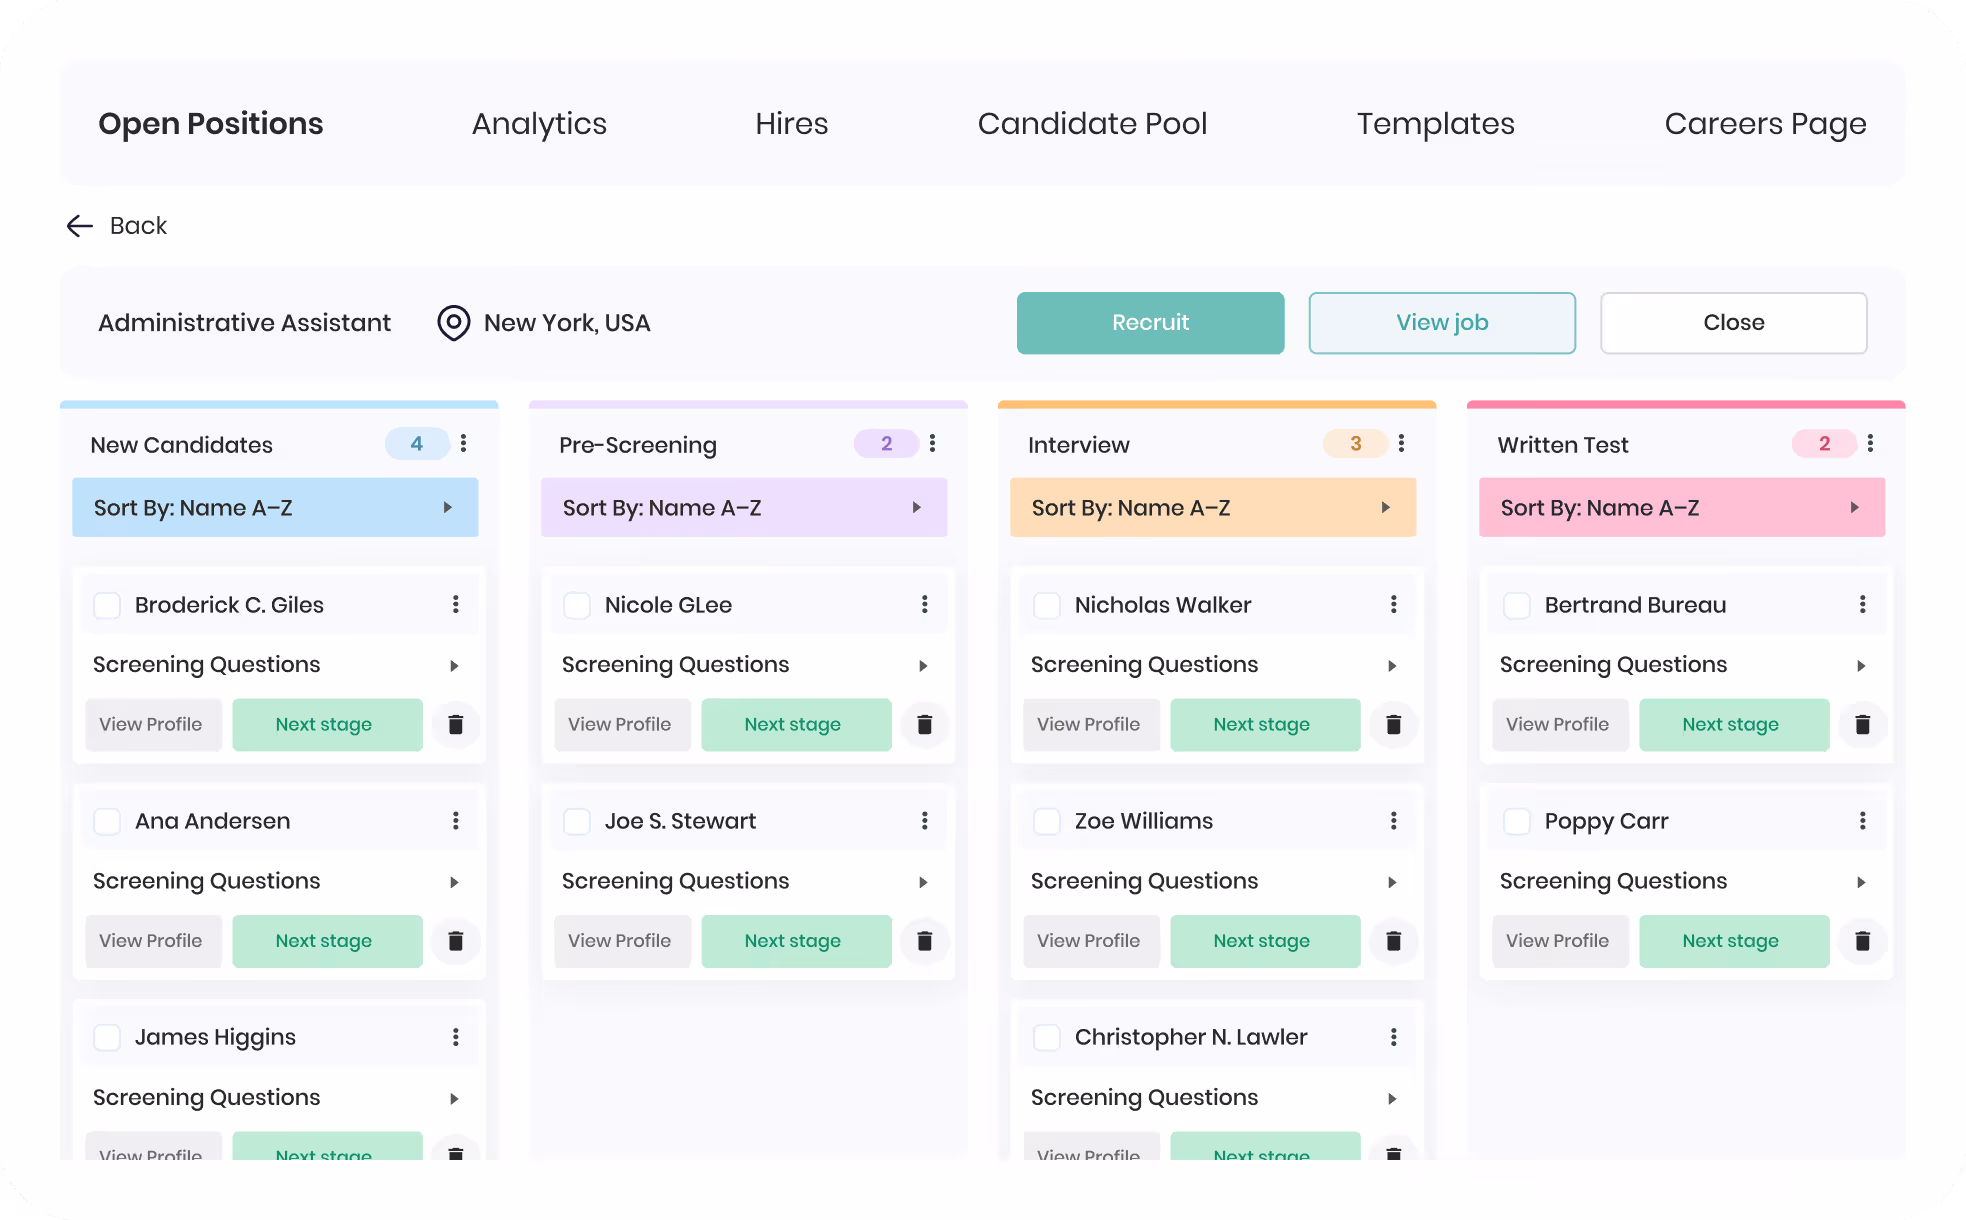The image size is (1966, 1220).
Task: Select Nicole GLee checkbox
Action: (x=577, y=605)
